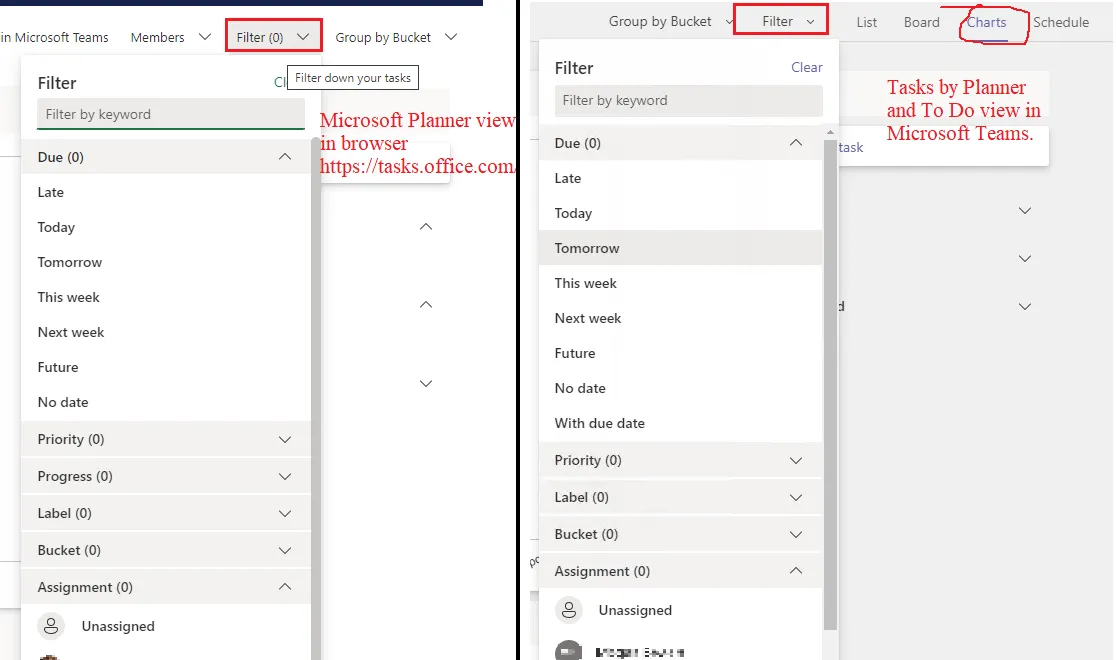1116x660 pixels.
Task: Click scrollbar of Teams filter panel
Action: (x=830, y=384)
